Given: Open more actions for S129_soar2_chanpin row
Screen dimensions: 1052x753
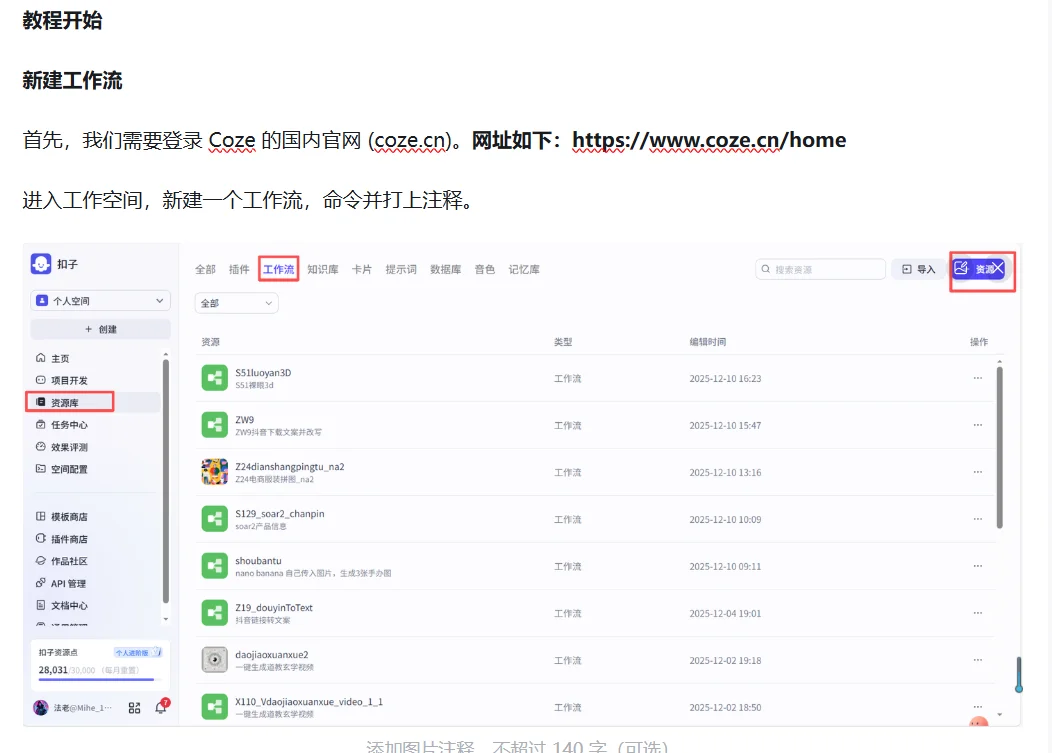Looking at the screenshot, I should (x=978, y=519).
